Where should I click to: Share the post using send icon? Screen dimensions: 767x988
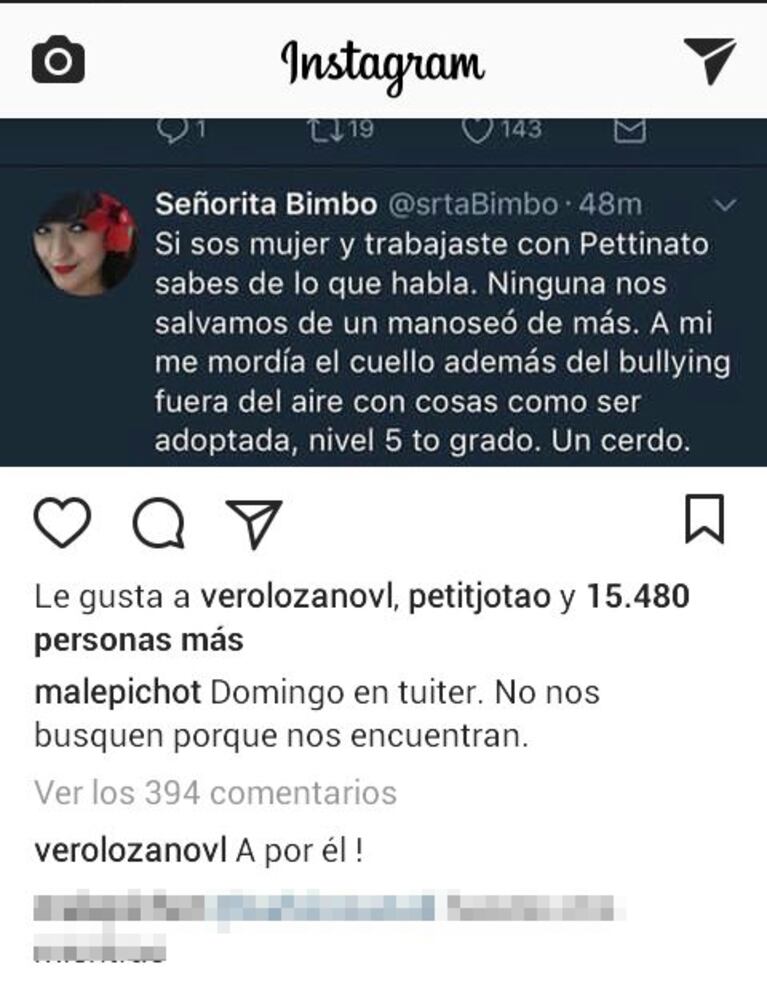254,524
